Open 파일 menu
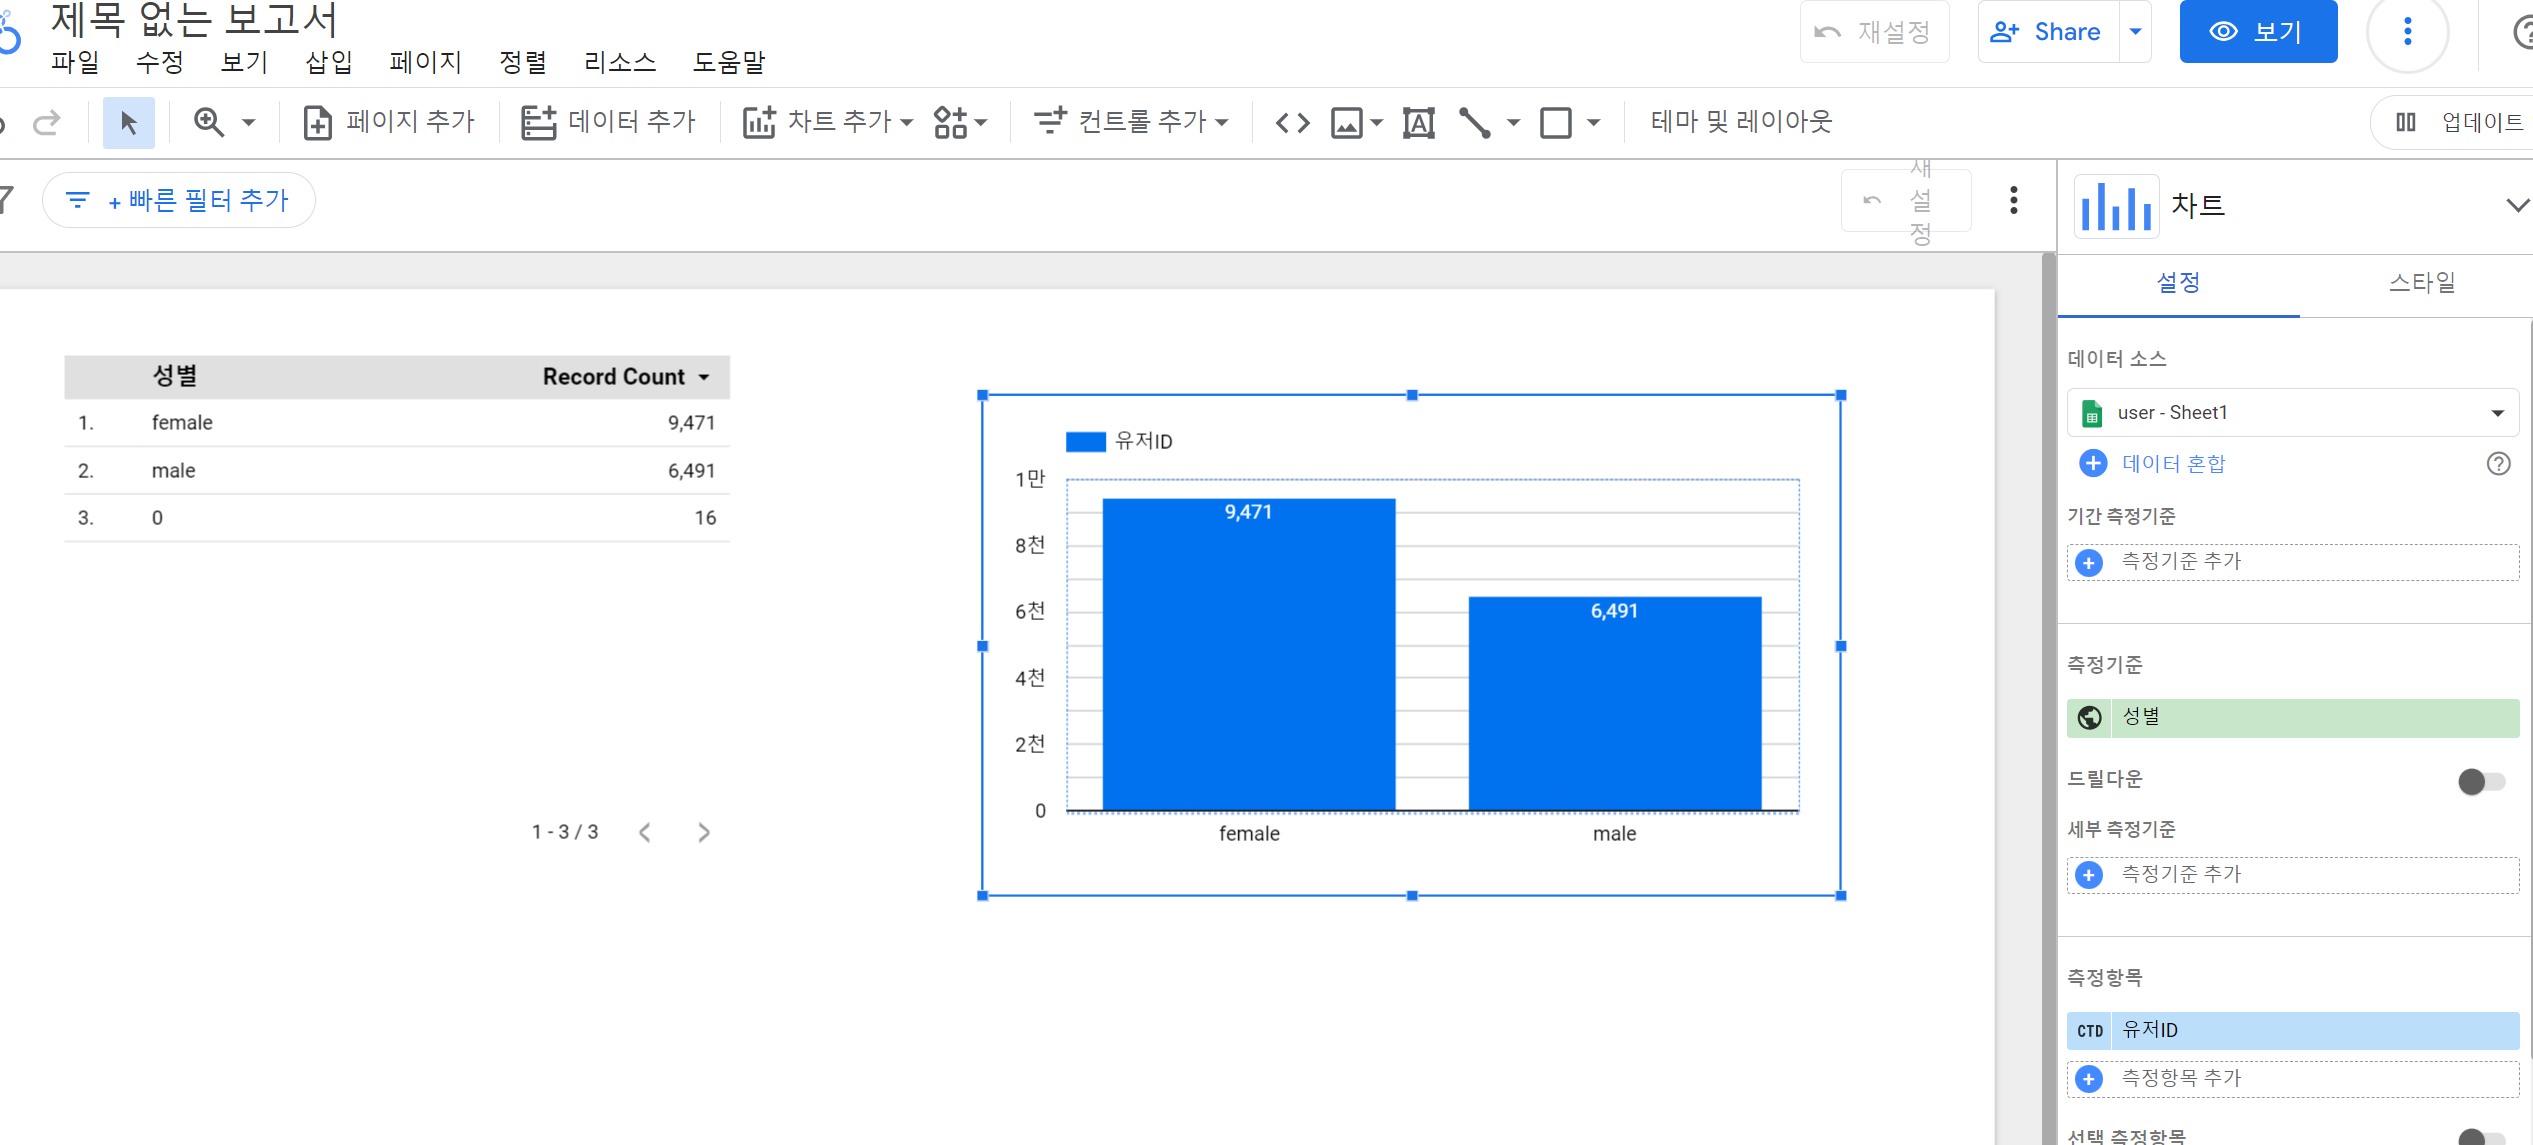 coord(75,62)
